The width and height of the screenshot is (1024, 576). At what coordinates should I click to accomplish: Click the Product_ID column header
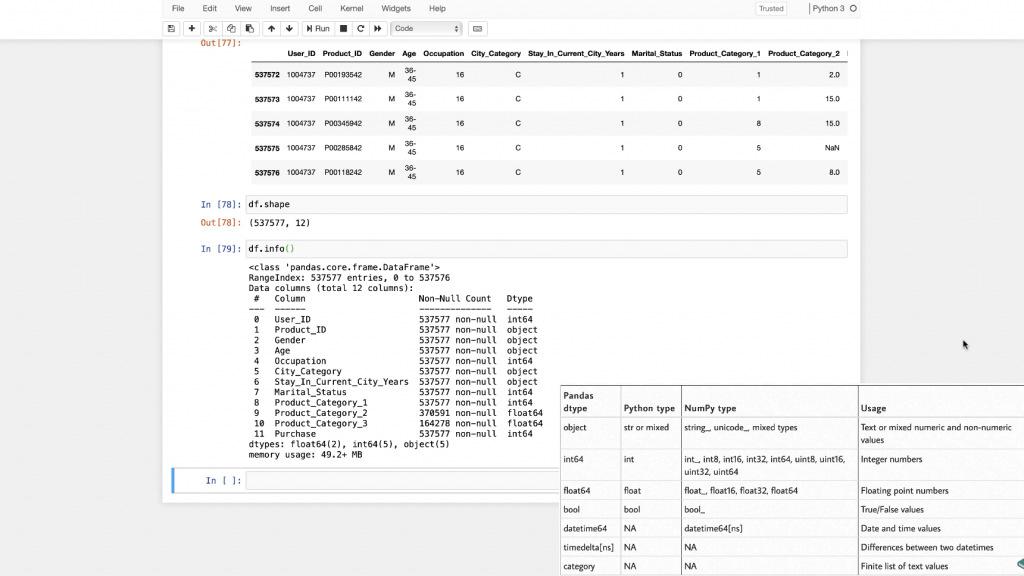click(x=342, y=54)
